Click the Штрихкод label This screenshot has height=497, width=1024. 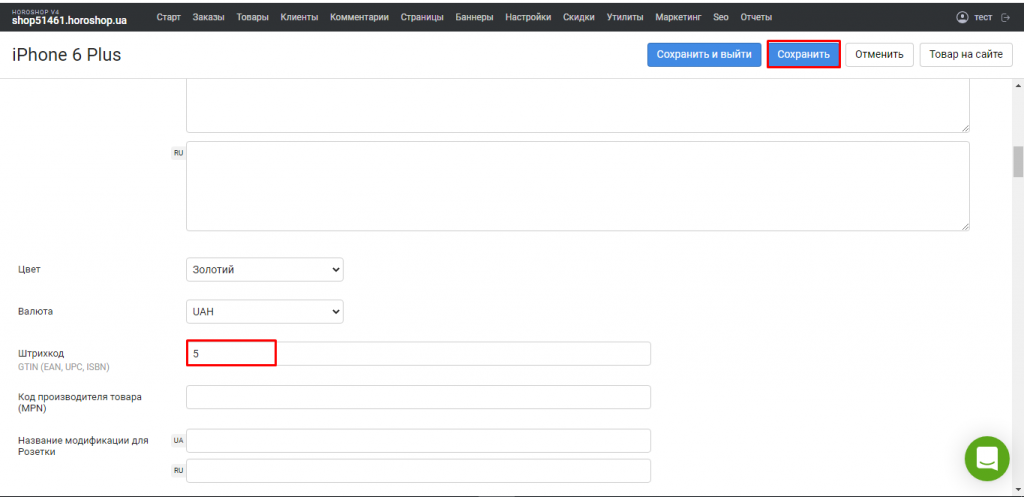click(x=41, y=353)
